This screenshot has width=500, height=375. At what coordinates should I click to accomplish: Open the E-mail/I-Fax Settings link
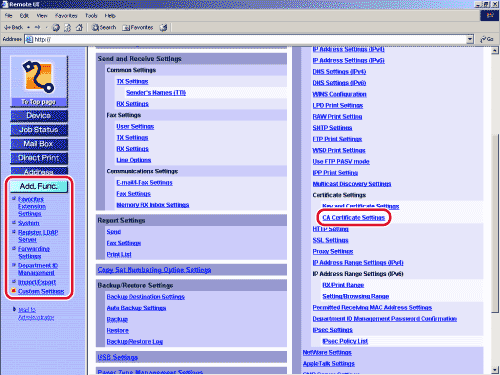pyautogui.click(x=144, y=183)
